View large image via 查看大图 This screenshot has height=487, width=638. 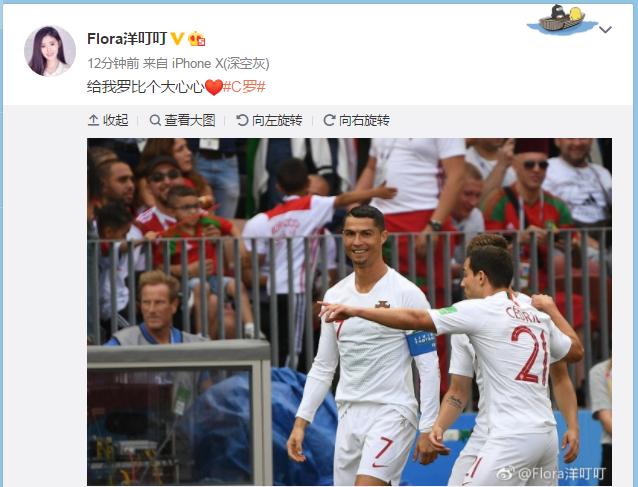(182, 120)
